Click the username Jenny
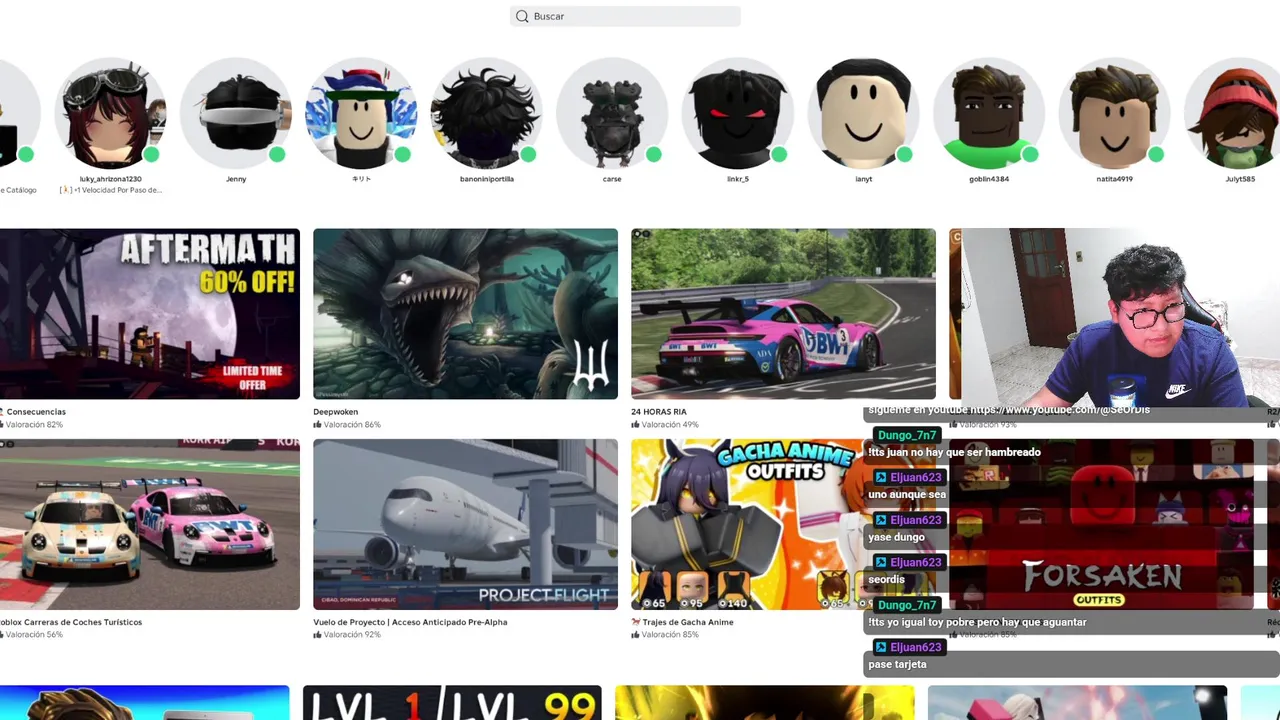 (236, 179)
